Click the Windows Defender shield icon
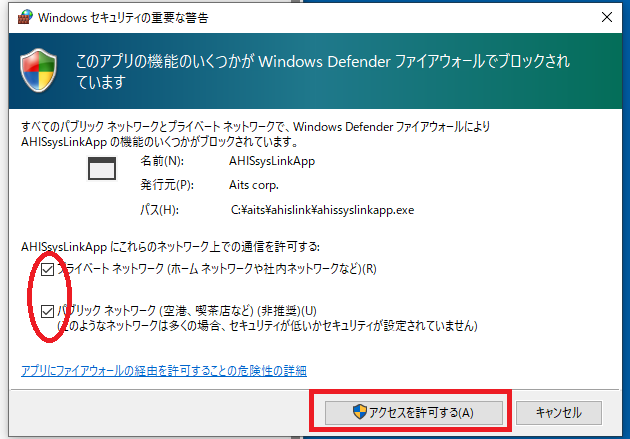The height and width of the screenshot is (439, 630). click(39, 70)
